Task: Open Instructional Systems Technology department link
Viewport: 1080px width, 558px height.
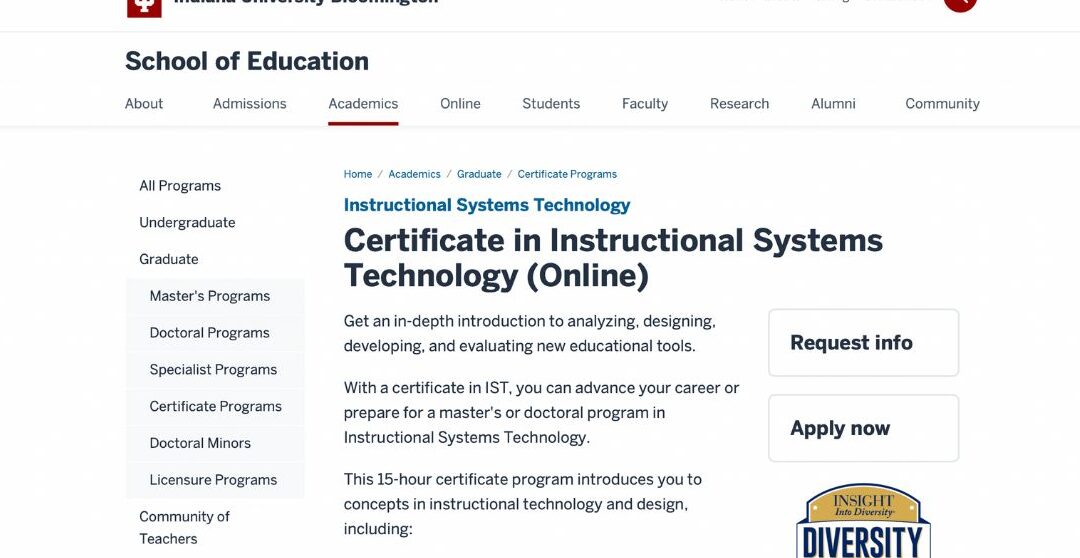Action: click(487, 205)
